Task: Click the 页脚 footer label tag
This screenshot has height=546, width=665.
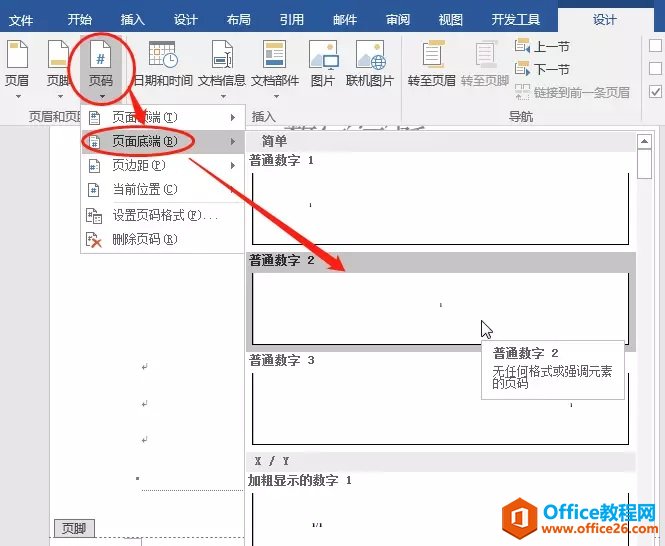Action: point(74,528)
